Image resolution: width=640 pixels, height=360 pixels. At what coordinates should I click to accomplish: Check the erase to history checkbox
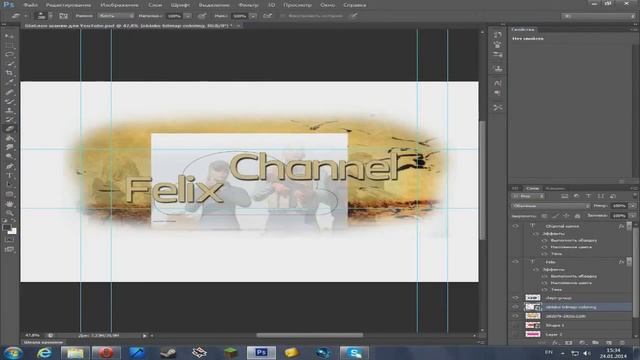coord(282,16)
